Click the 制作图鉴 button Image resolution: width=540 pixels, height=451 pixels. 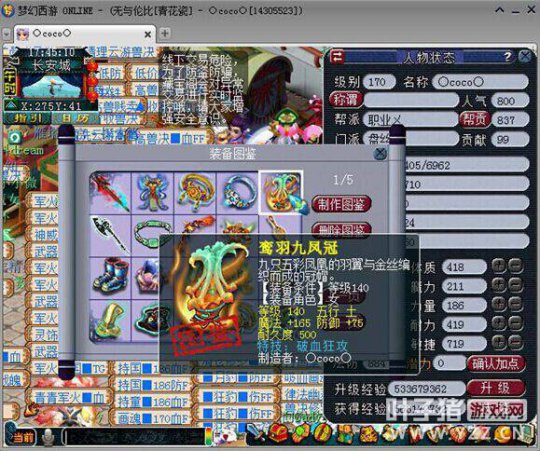[341, 204]
